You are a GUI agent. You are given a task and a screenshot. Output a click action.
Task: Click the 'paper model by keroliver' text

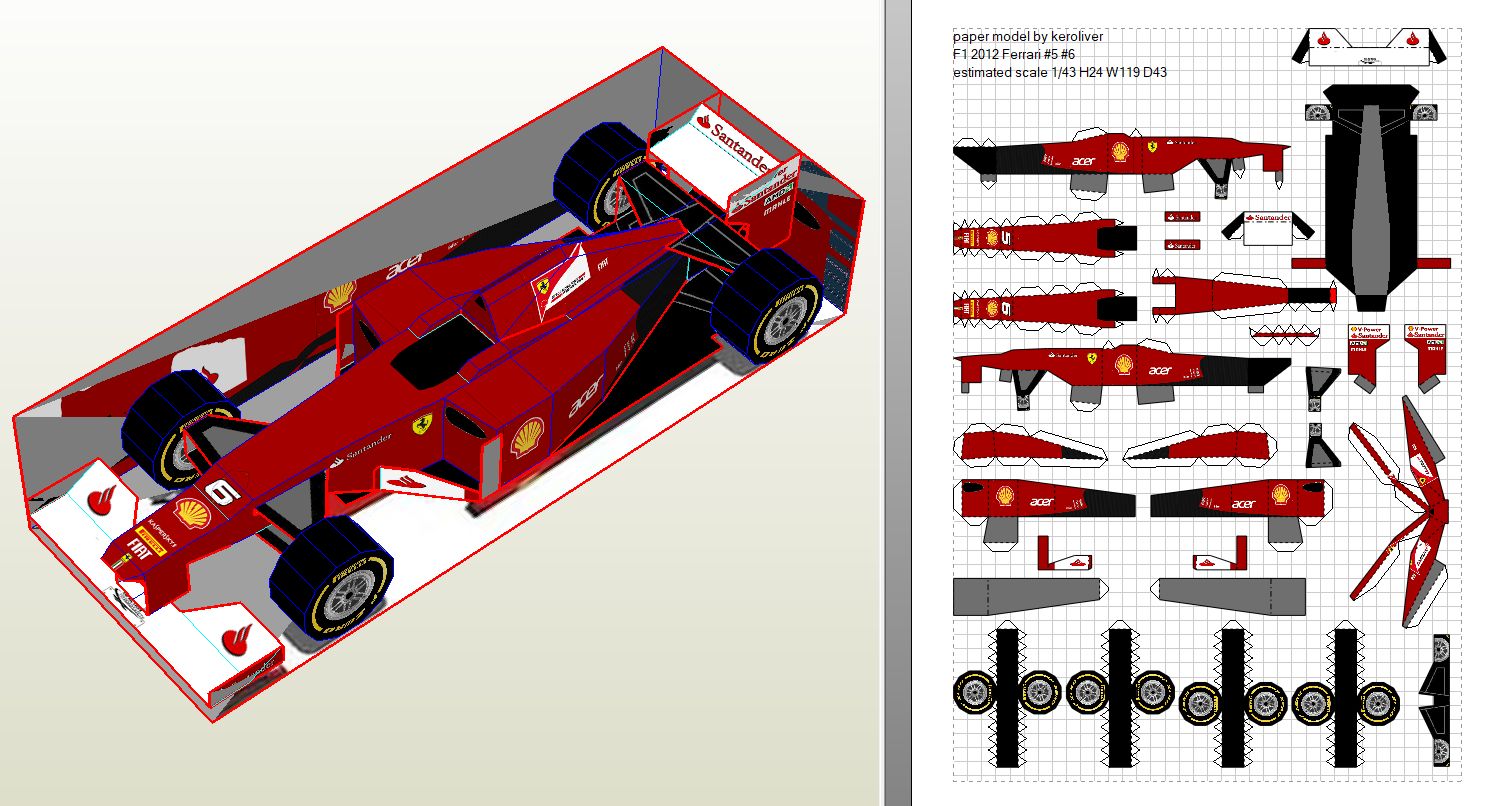(1027, 36)
